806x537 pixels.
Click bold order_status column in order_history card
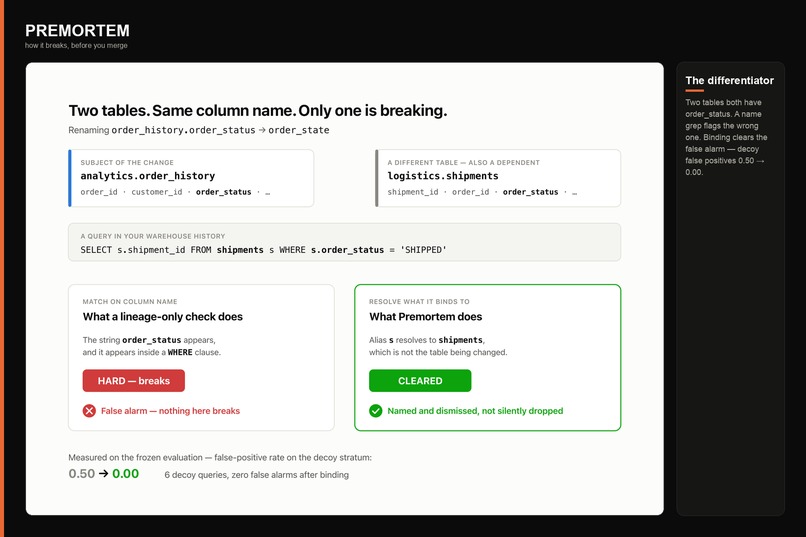pos(224,192)
